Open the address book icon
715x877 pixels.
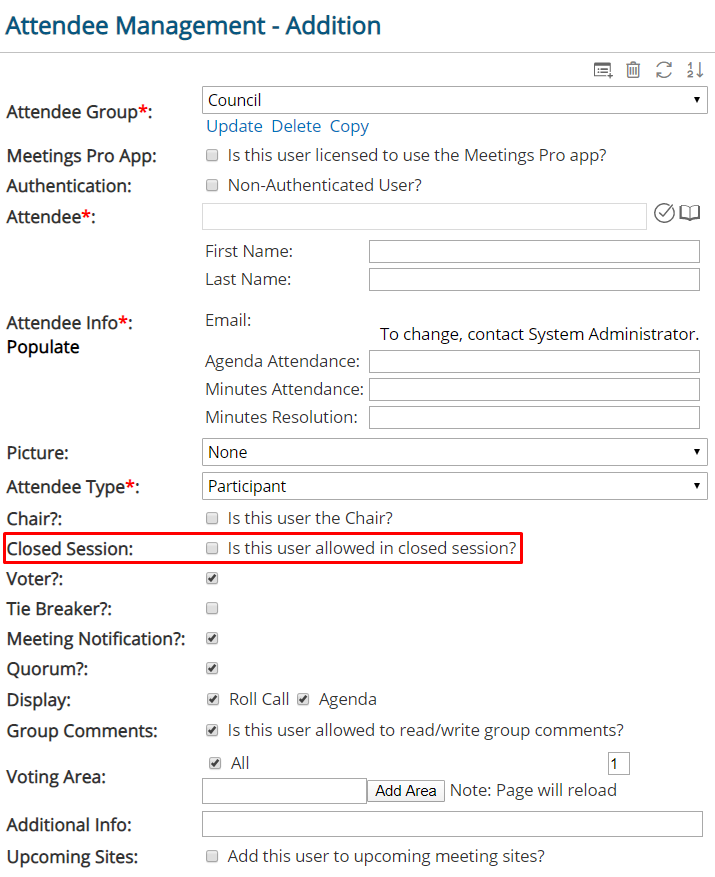689,213
